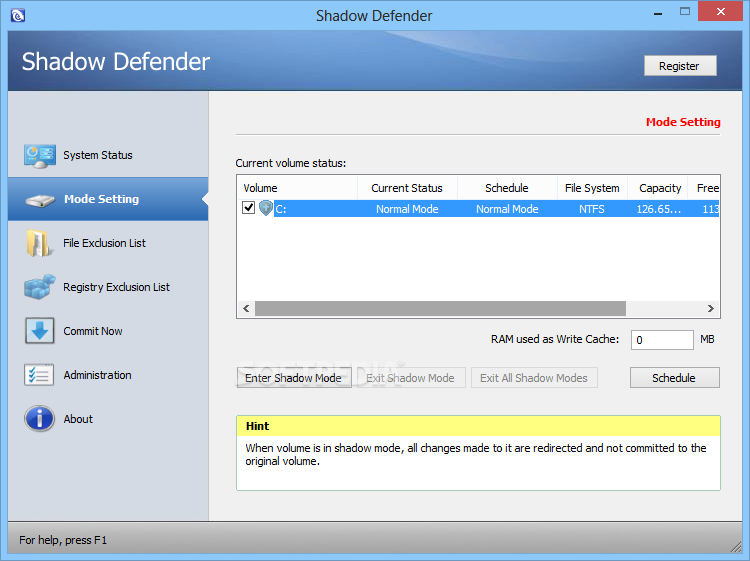
Task: Click the Exit Shadow Mode button
Action: pyautogui.click(x=411, y=378)
